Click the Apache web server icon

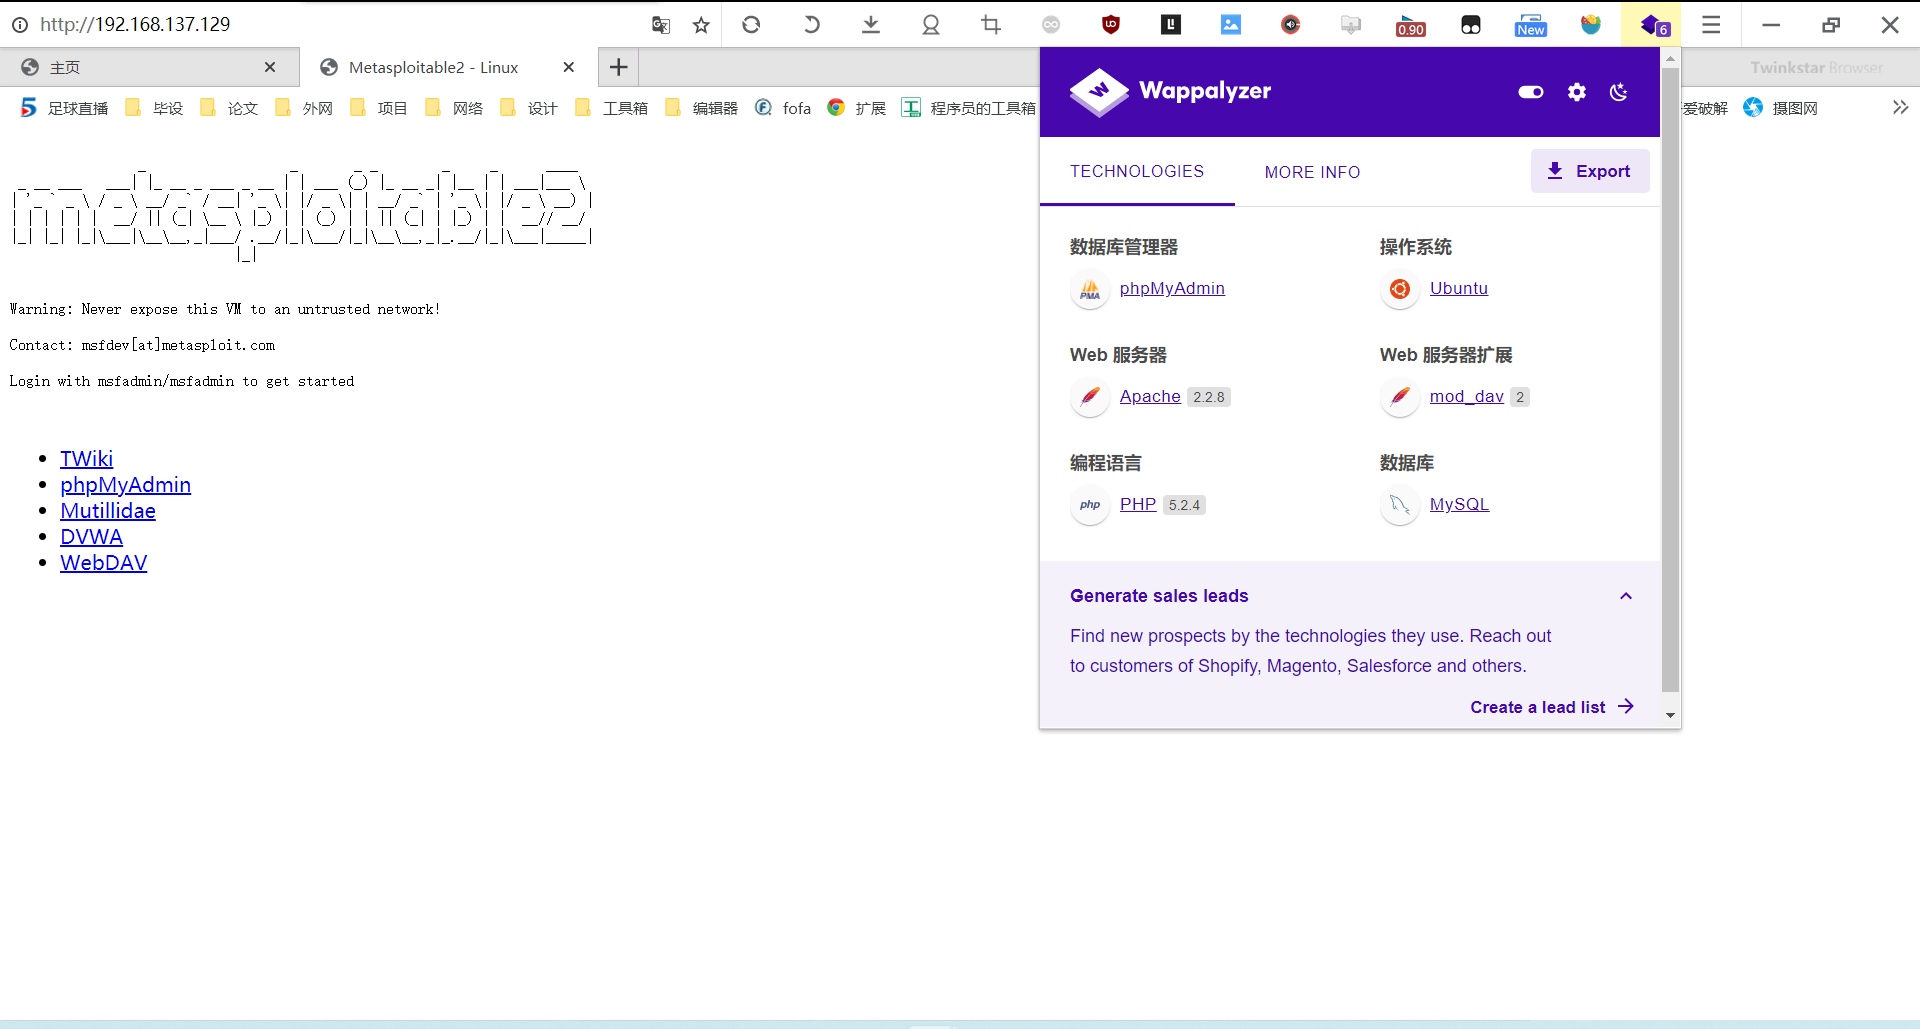[x=1089, y=398]
